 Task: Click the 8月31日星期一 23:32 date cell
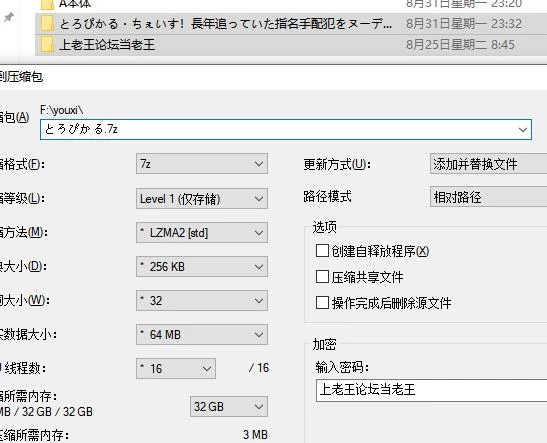(x=464, y=24)
